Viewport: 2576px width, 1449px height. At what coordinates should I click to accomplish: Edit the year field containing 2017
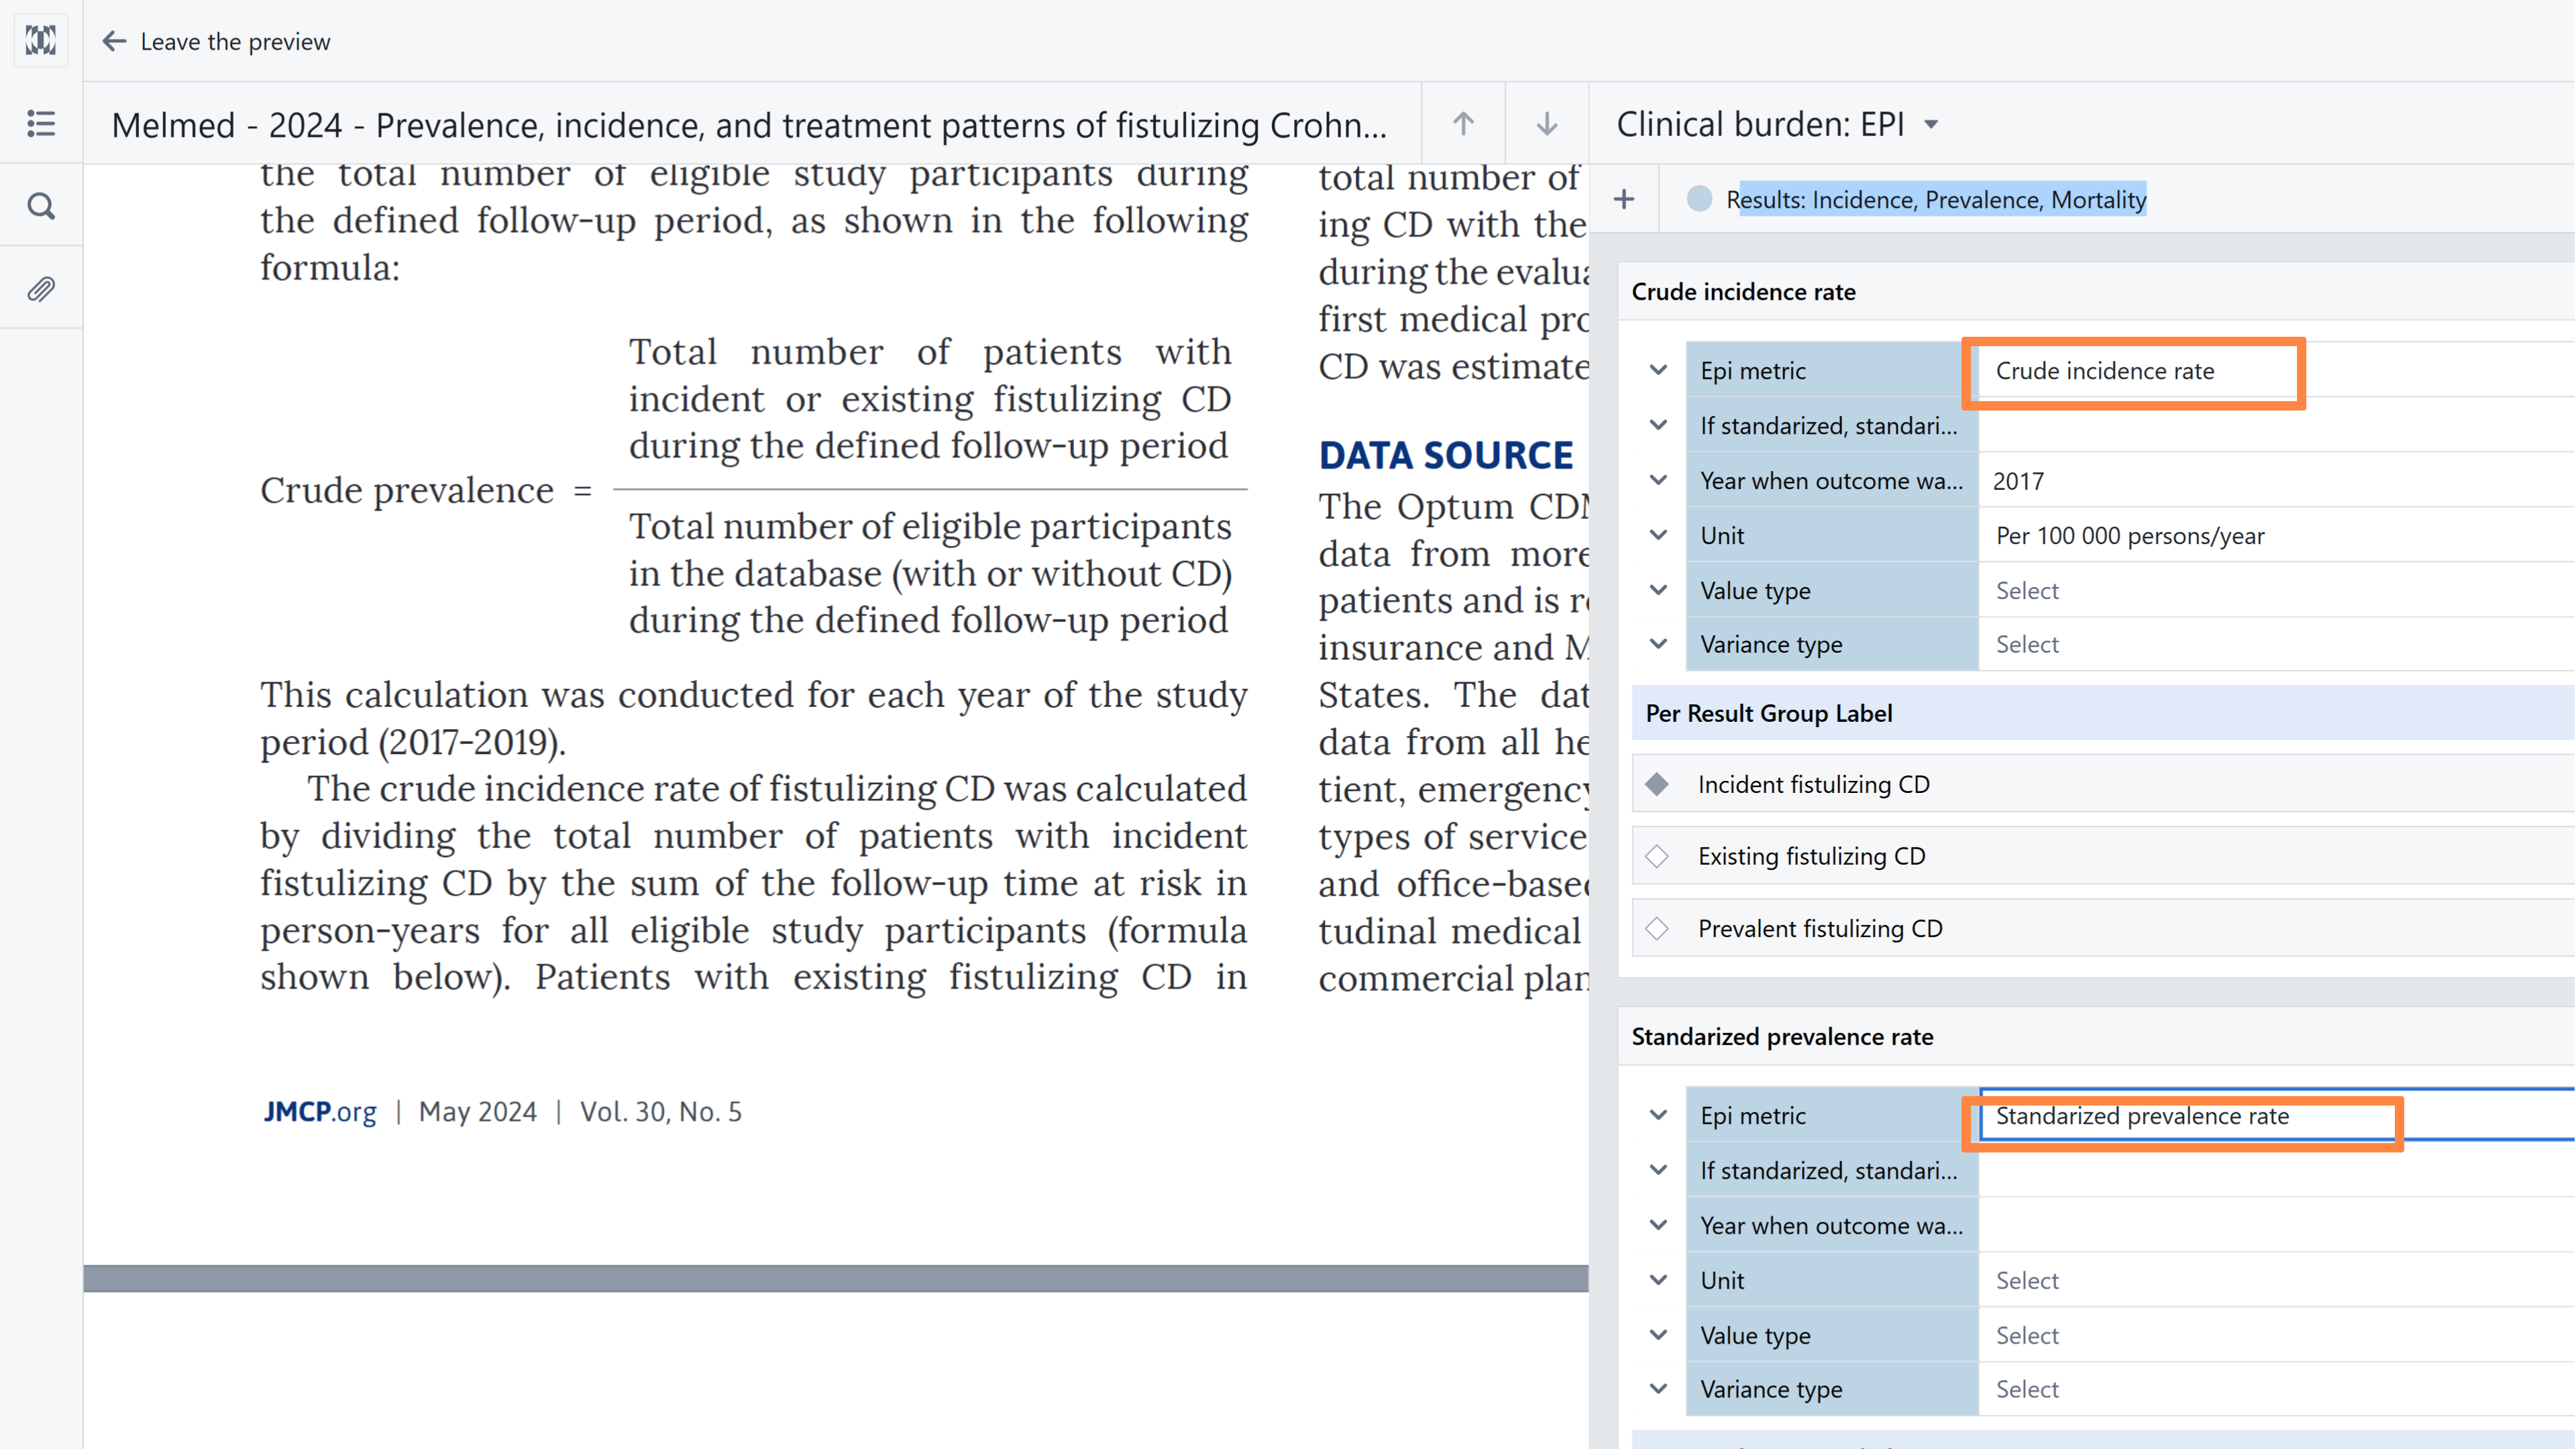tap(2277, 480)
